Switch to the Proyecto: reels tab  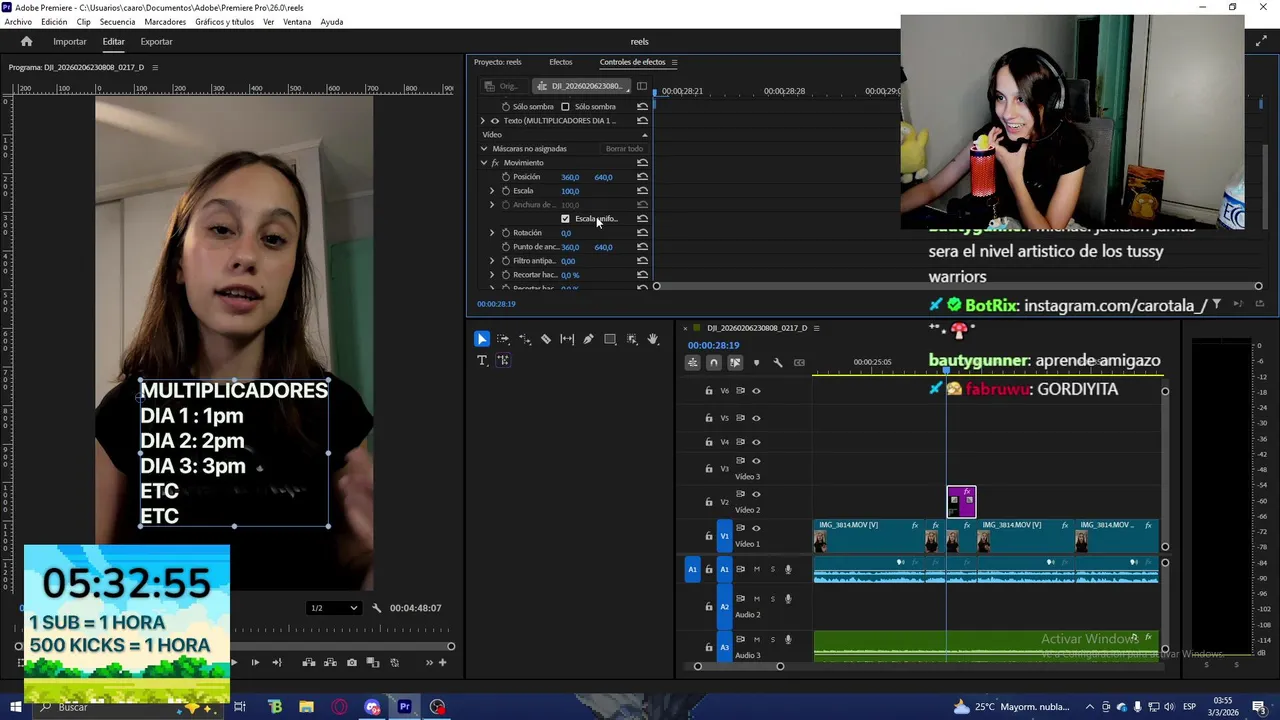[x=498, y=62]
